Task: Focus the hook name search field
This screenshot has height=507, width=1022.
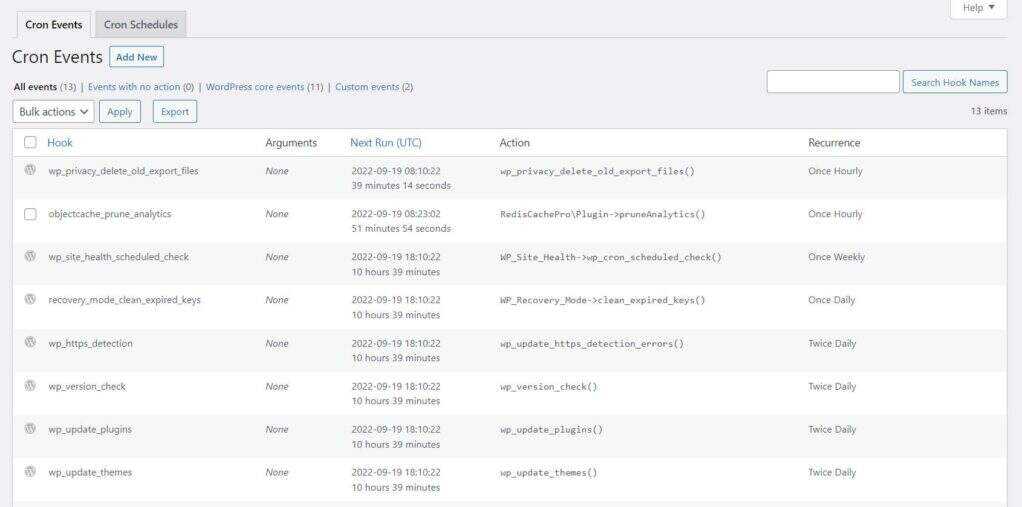Action: pyautogui.click(x=832, y=82)
